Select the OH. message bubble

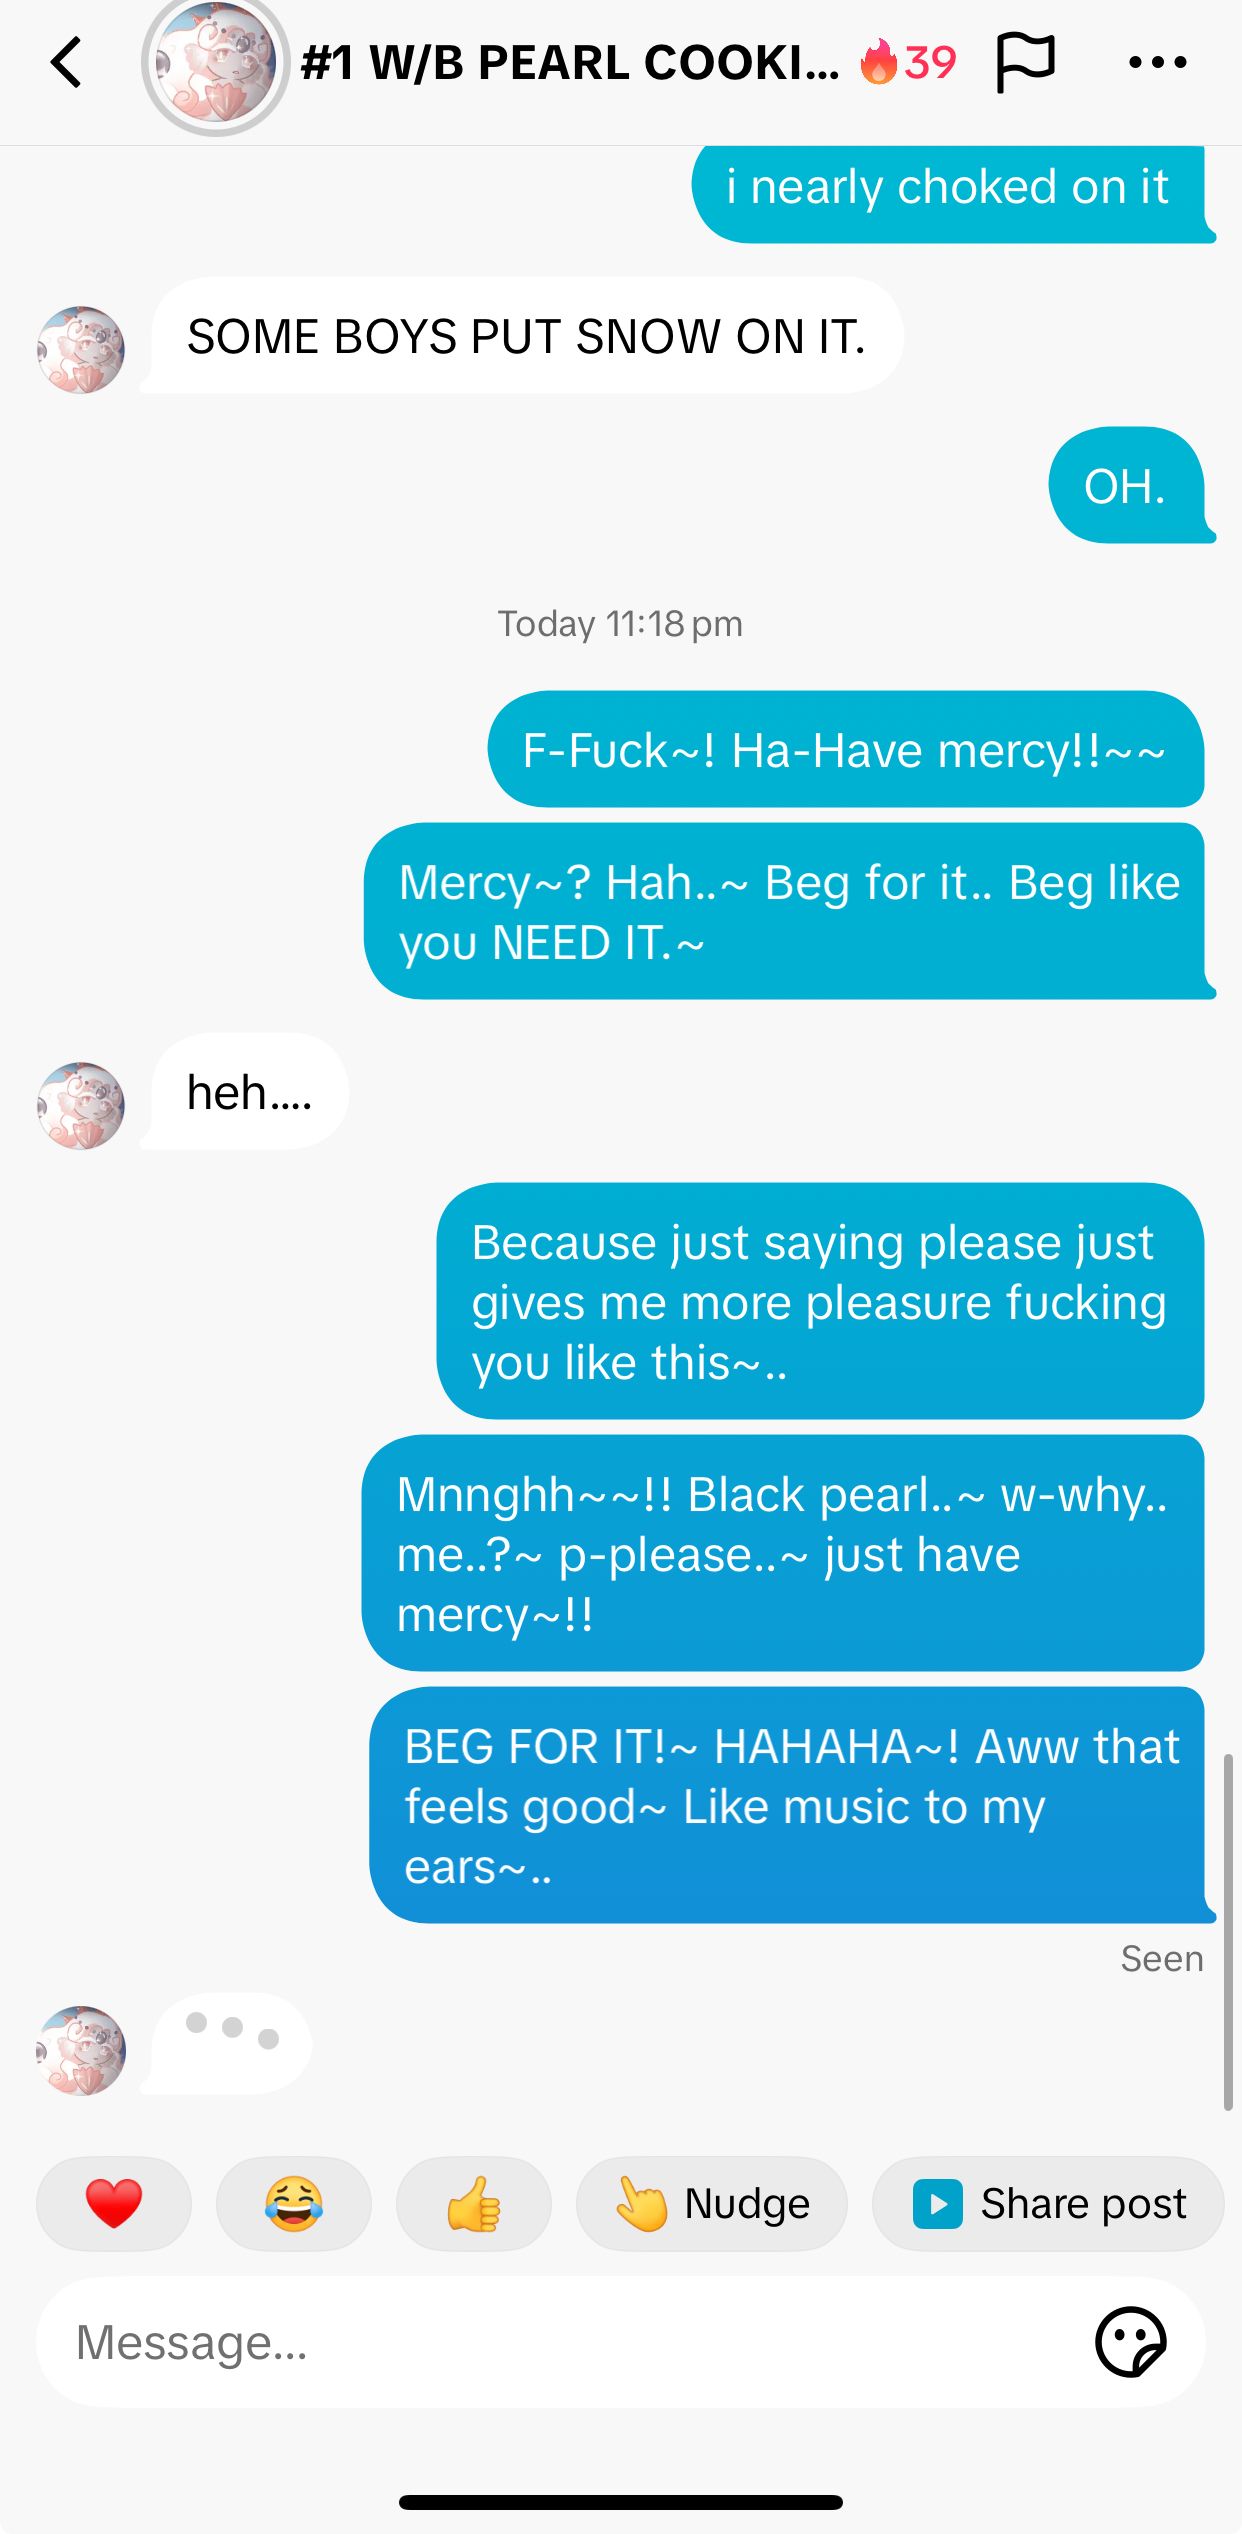pyautogui.click(x=1130, y=485)
